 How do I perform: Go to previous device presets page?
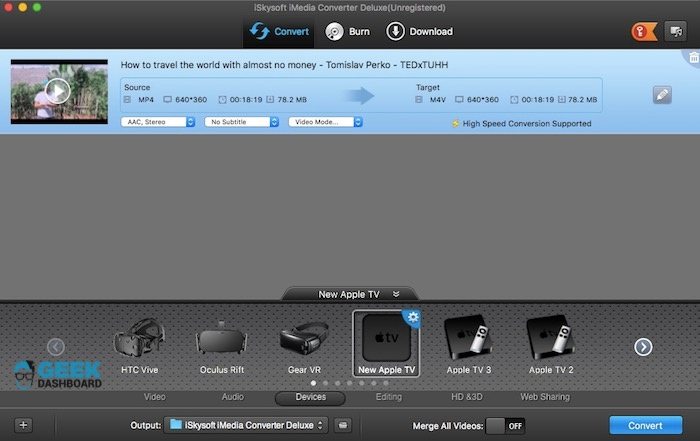click(56, 347)
